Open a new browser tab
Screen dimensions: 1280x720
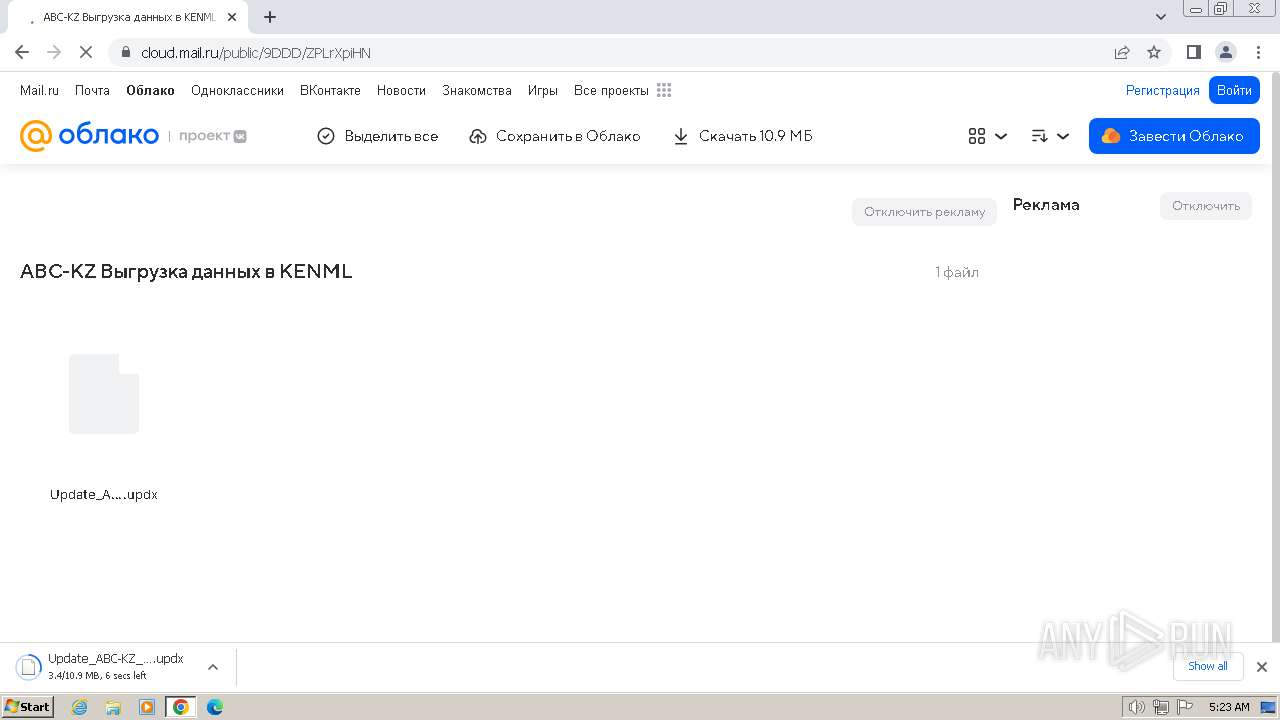(x=270, y=17)
